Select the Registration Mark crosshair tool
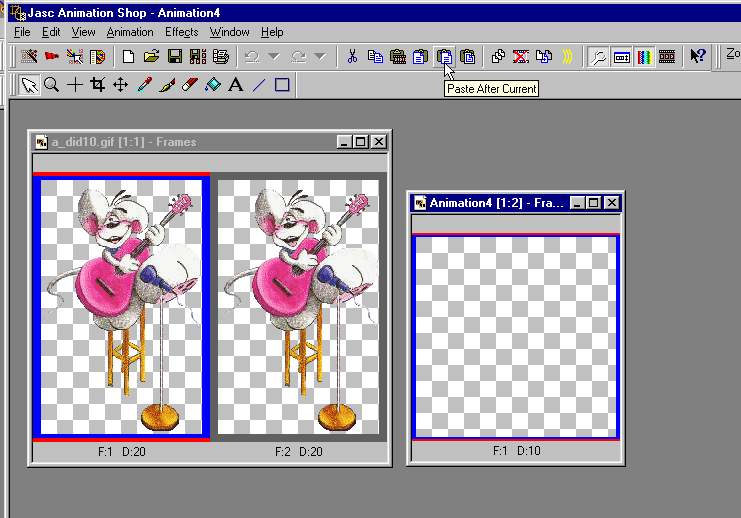The width and height of the screenshot is (741, 518). 75,85
